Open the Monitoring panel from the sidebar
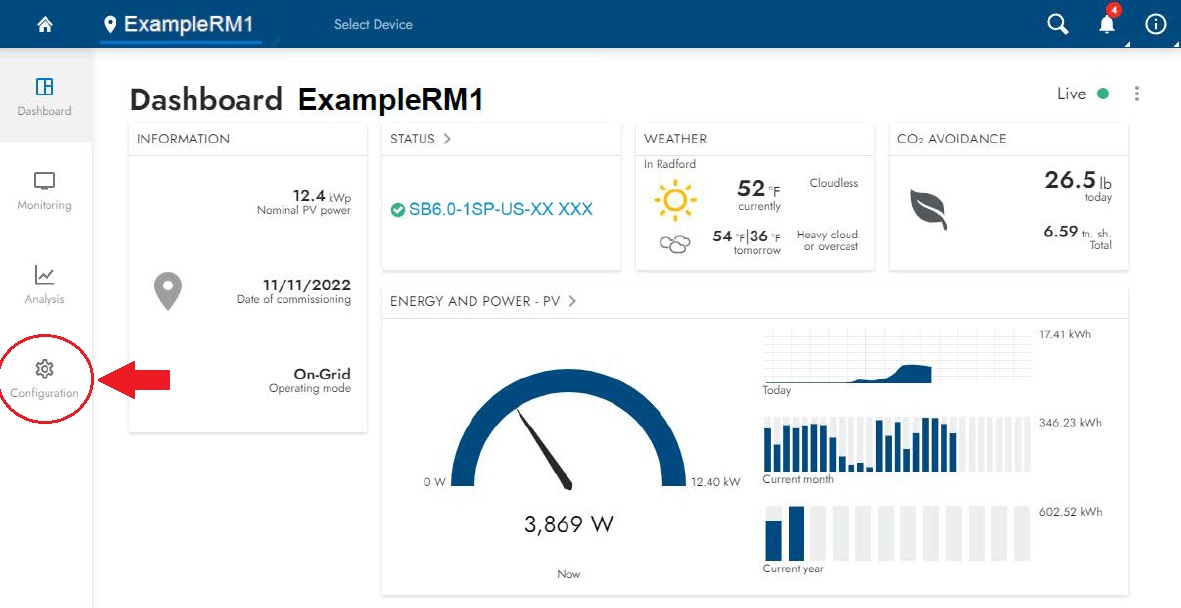The height and width of the screenshot is (608, 1181). coord(44,190)
